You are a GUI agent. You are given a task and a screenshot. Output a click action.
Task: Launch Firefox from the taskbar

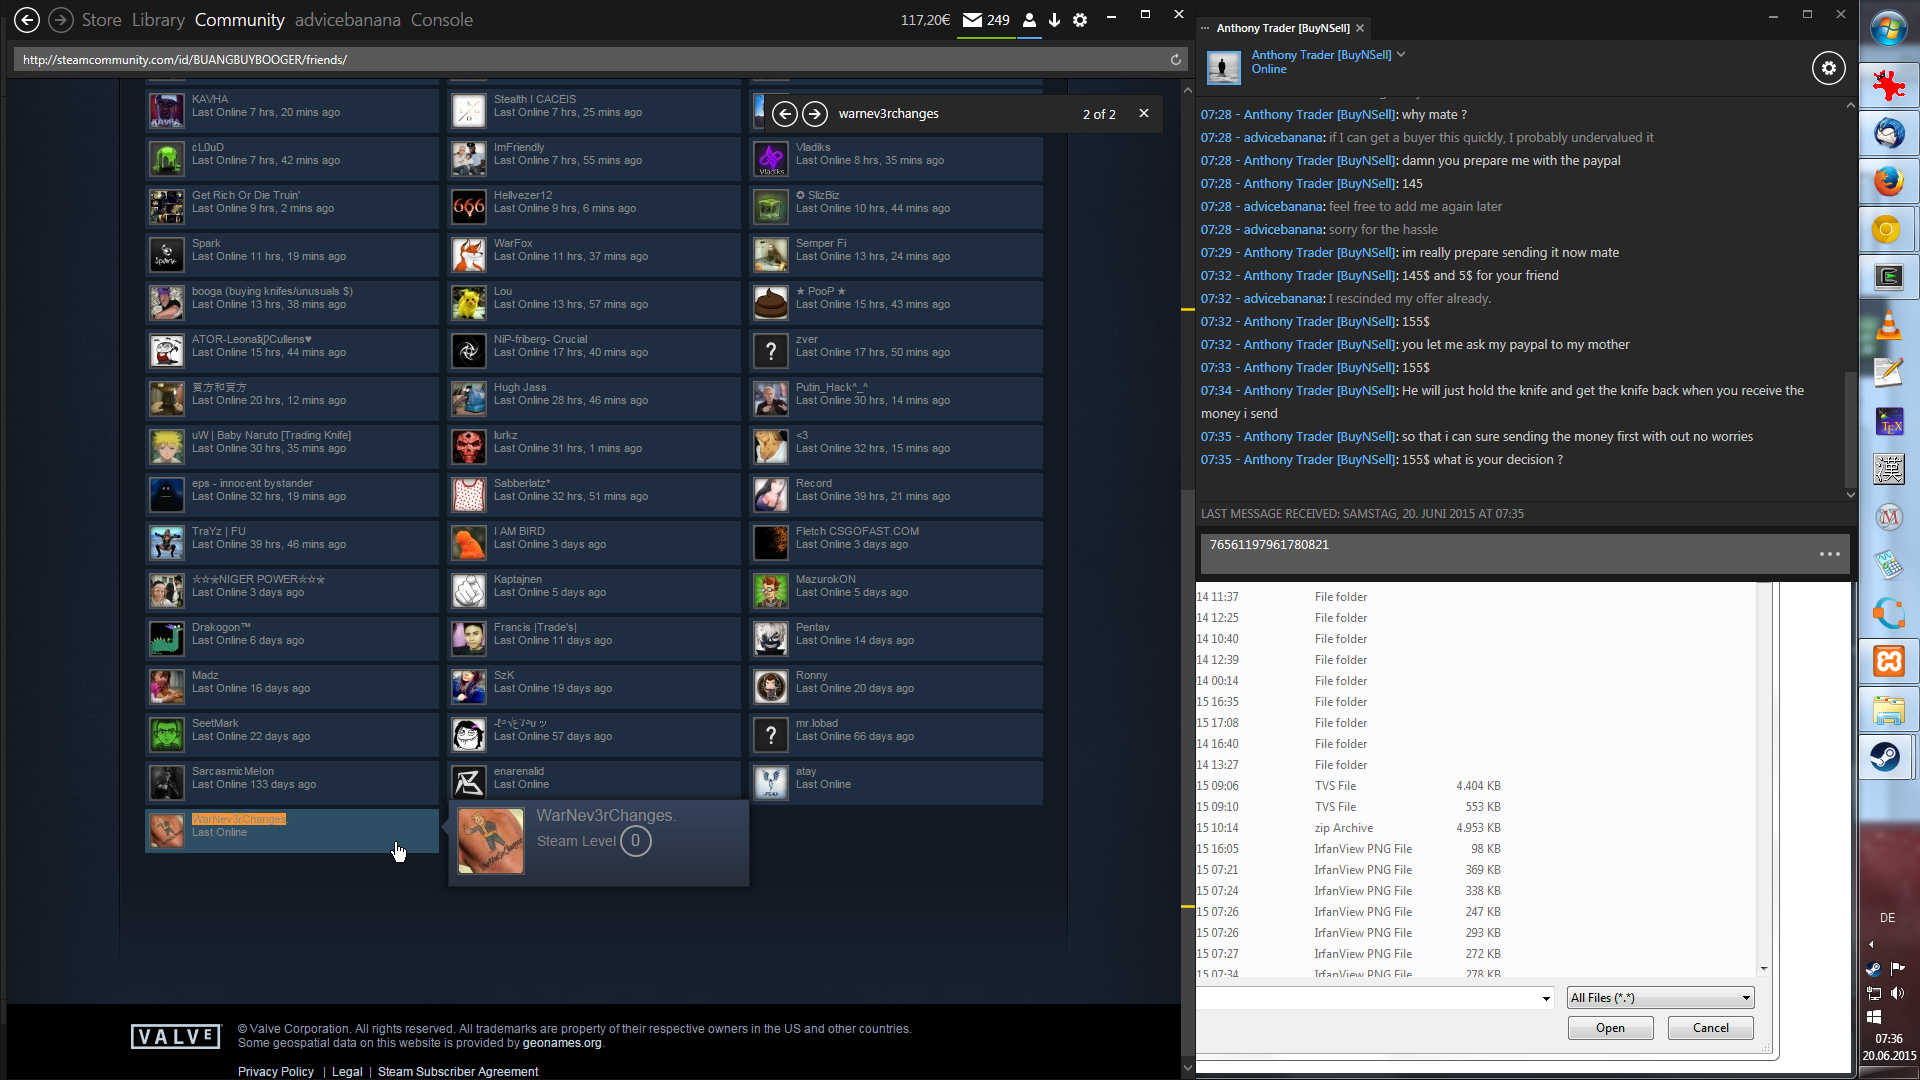1888,182
